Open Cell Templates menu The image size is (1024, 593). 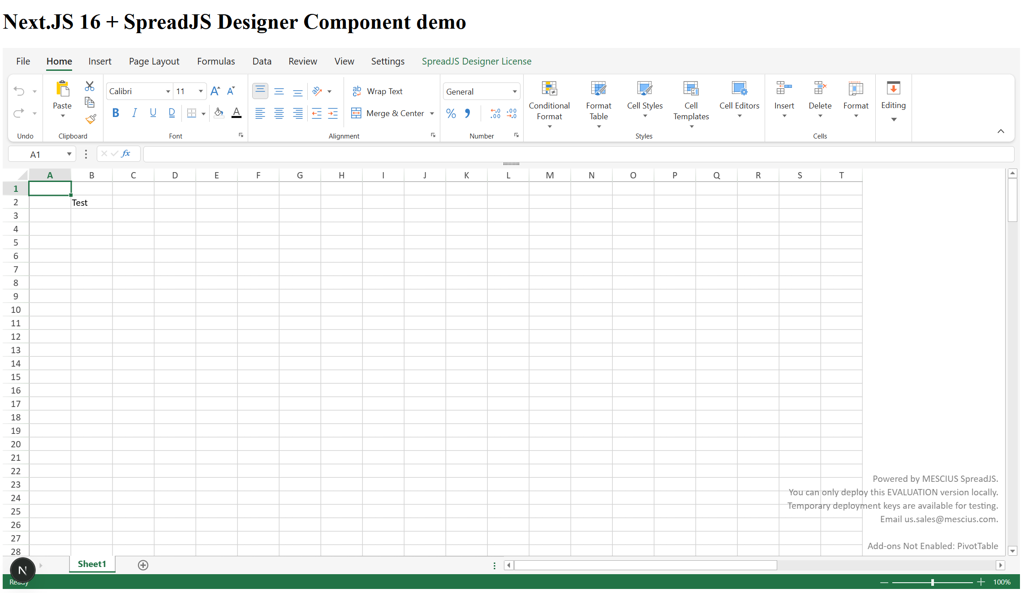(691, 104)
